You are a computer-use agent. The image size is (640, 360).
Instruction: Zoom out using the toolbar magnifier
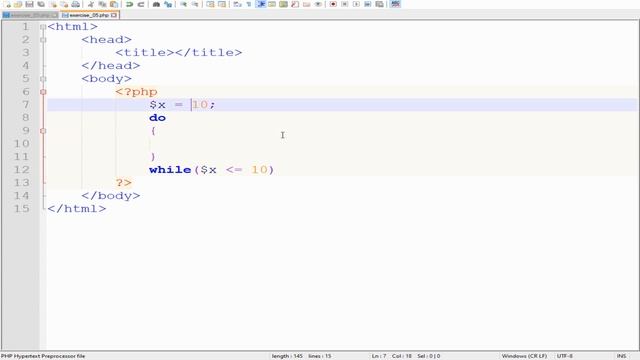(195, 4)
